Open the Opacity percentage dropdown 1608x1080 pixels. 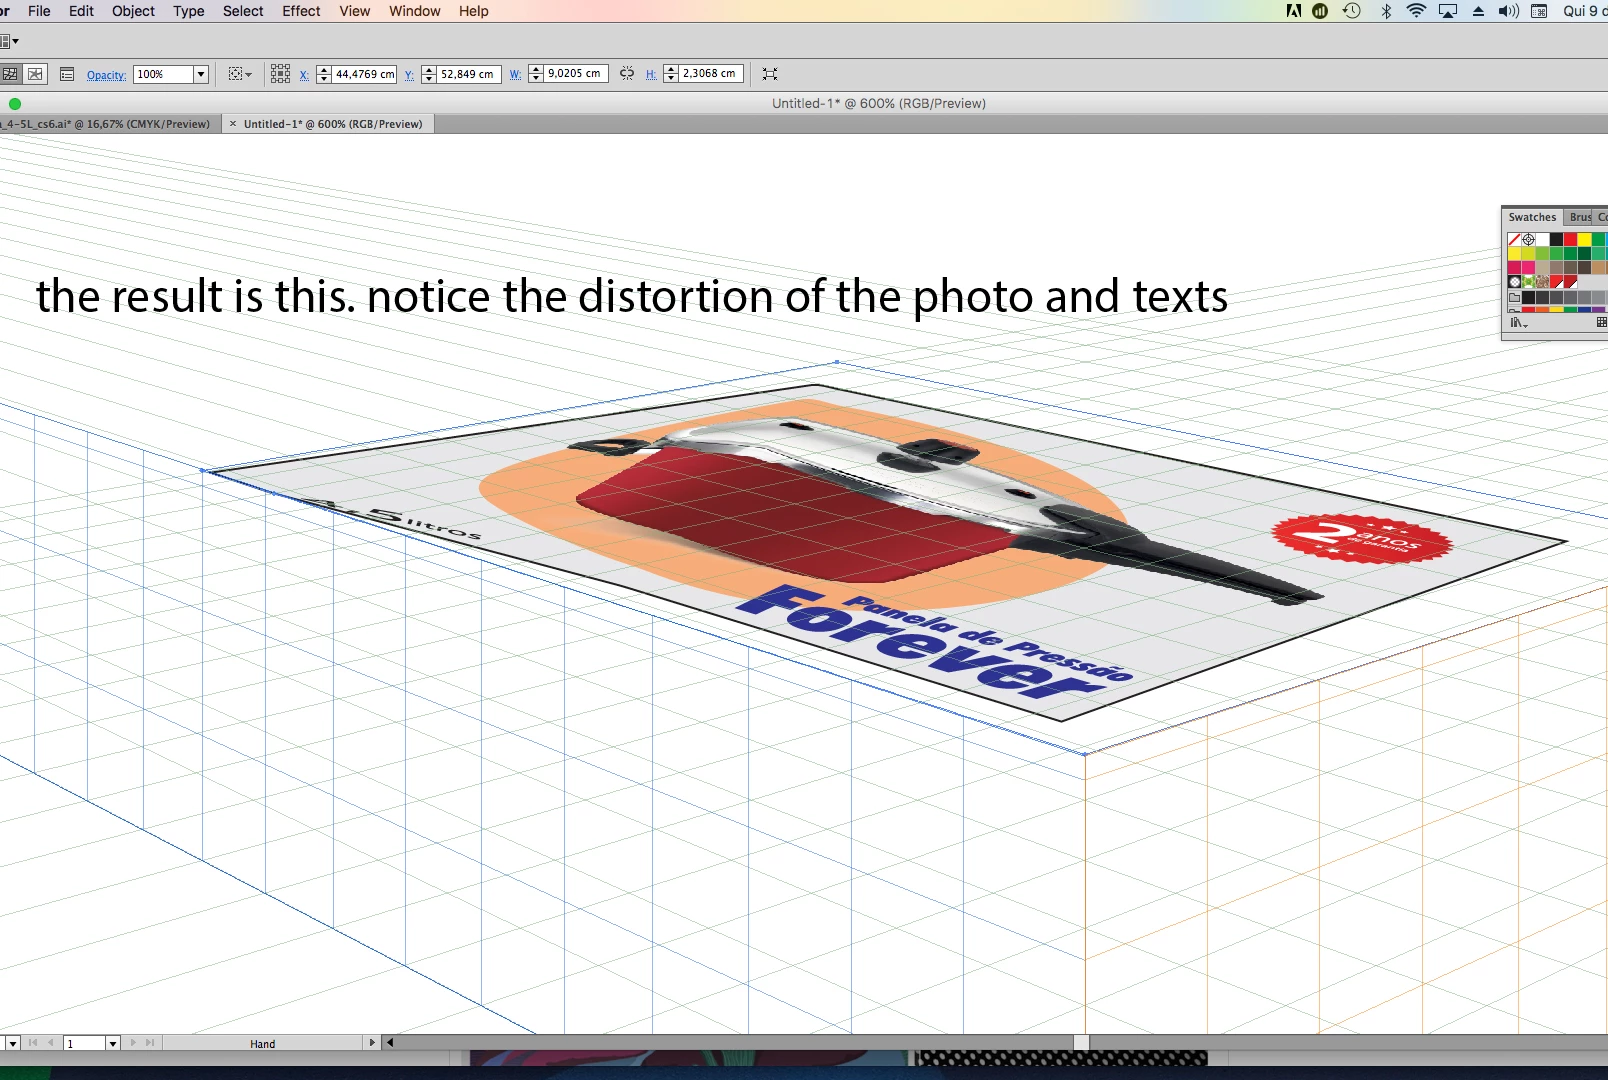[200, 74]
